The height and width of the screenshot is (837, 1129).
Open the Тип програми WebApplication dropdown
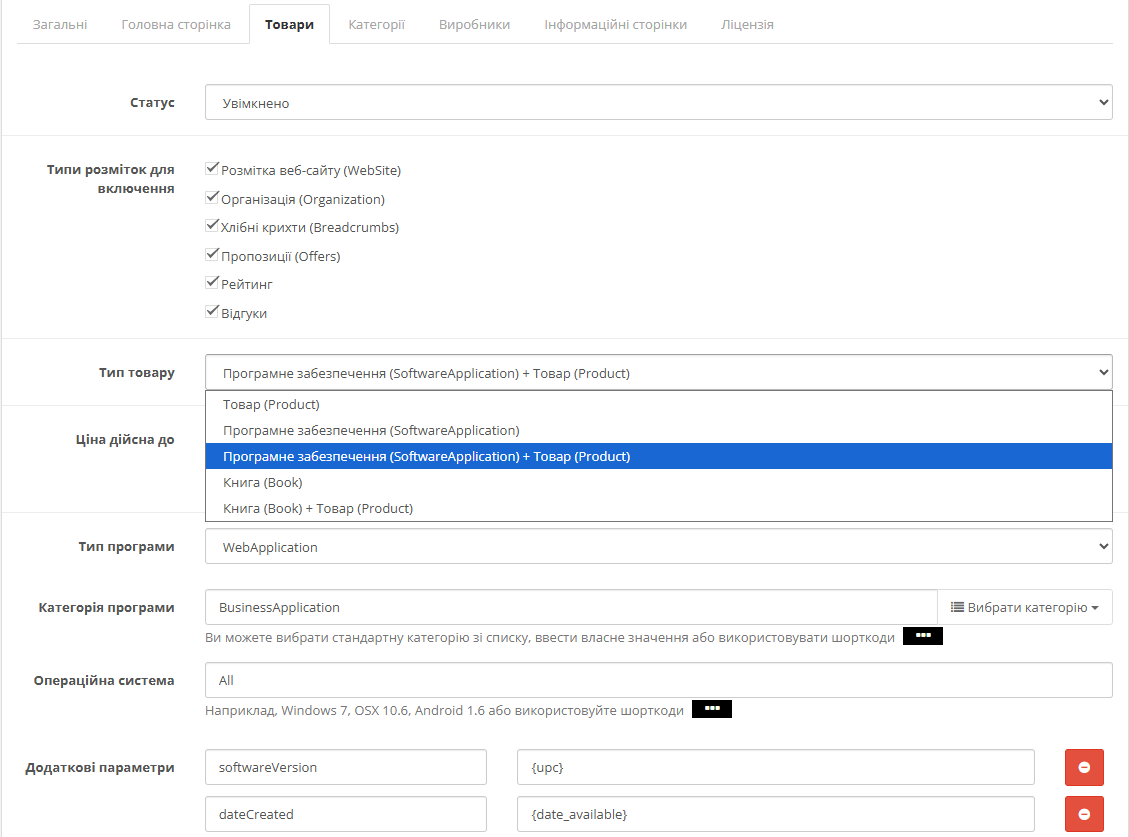pyautogui.click(x=658, y=547)
